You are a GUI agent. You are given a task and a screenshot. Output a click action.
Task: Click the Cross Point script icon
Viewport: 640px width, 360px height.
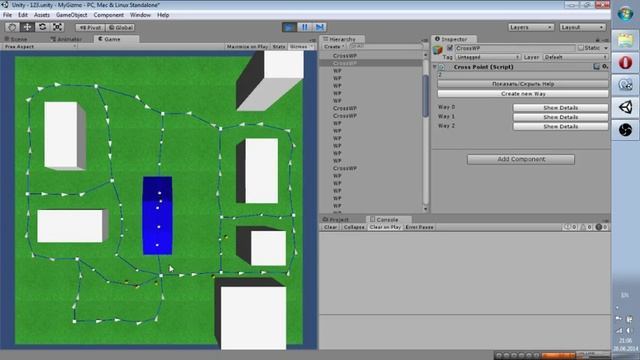442,67
